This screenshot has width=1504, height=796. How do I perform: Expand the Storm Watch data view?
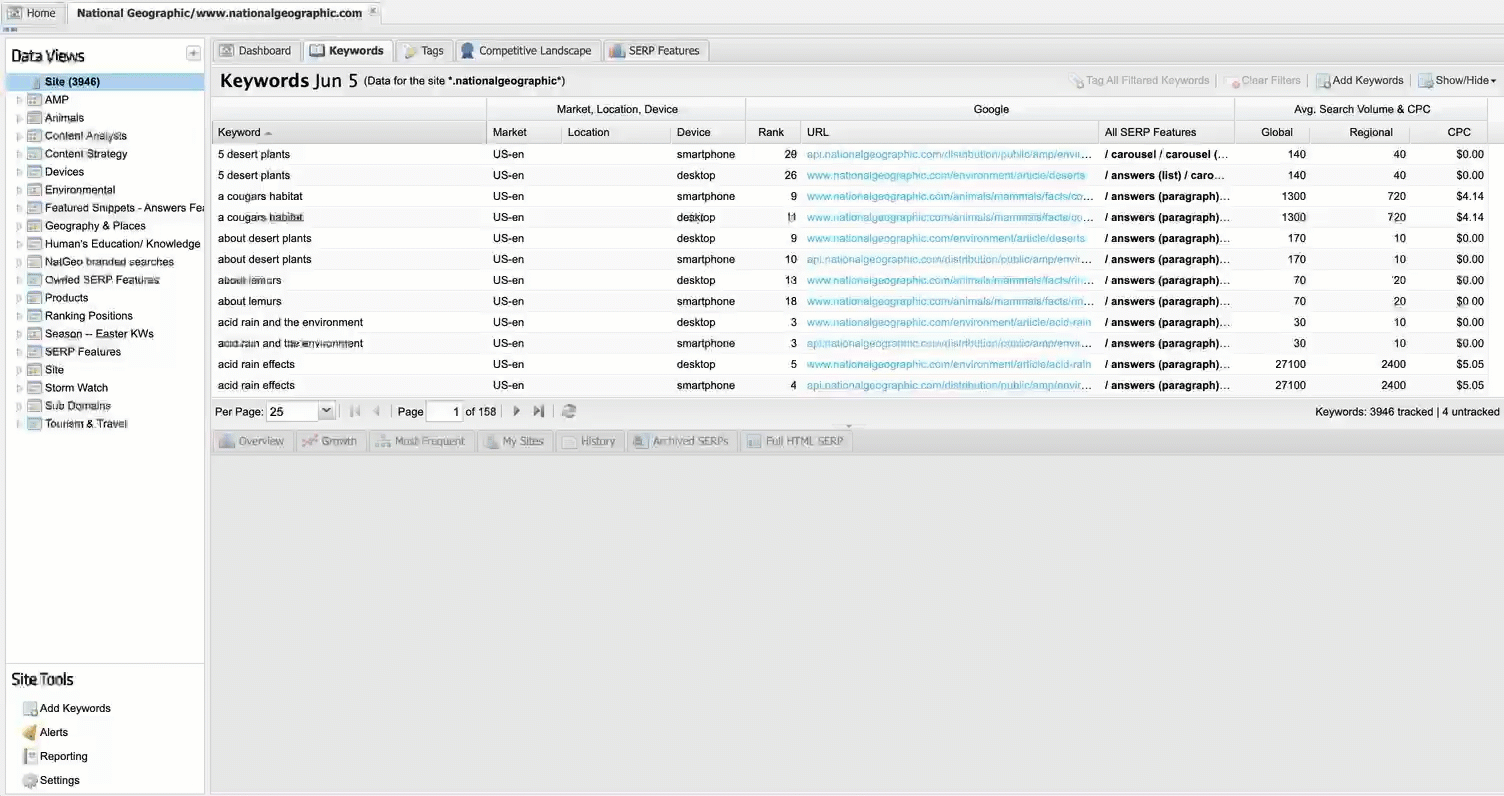19,388
